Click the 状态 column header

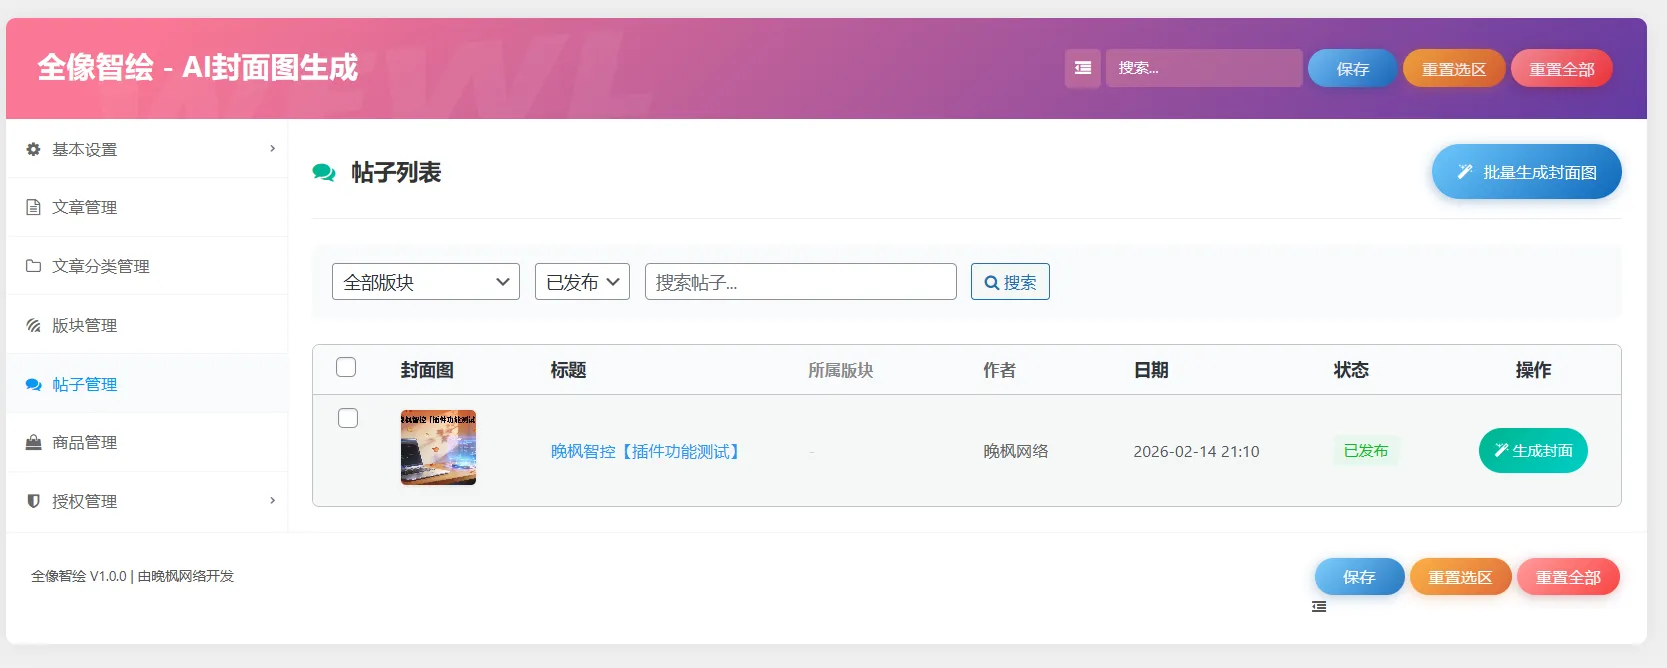pos(1351,370)
